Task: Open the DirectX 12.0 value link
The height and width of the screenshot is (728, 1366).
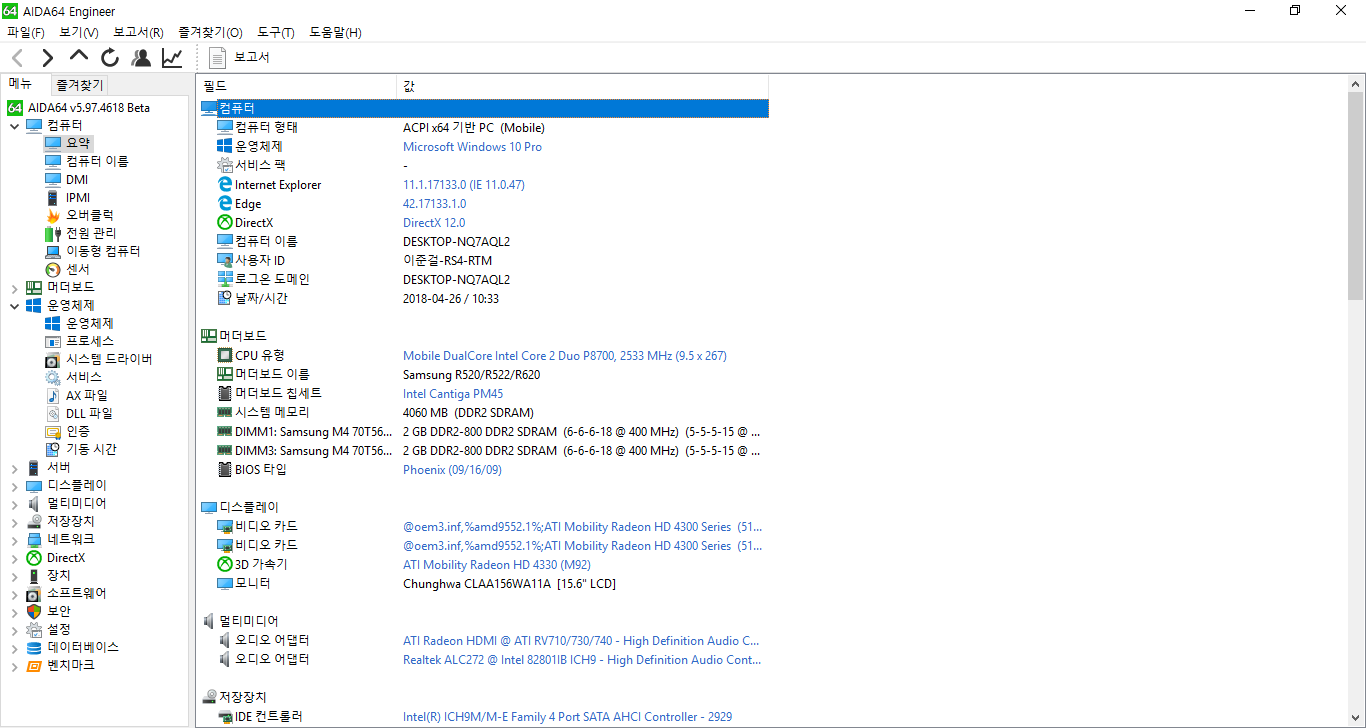Action: tap(434, 223)
